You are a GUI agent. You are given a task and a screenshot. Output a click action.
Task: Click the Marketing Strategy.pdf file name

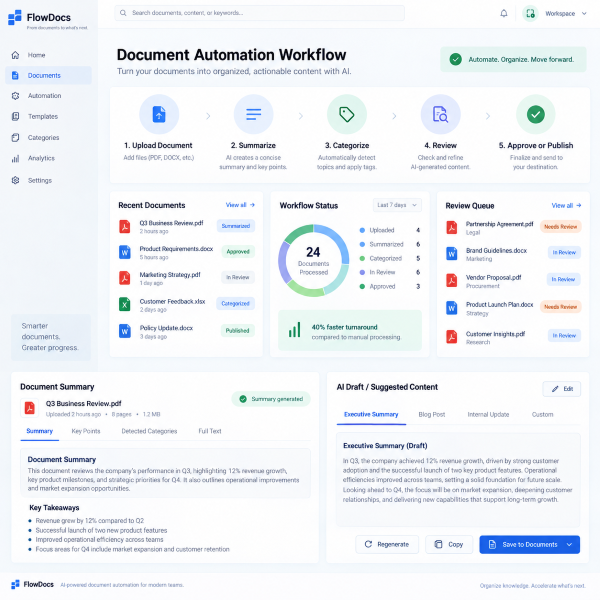170,274
